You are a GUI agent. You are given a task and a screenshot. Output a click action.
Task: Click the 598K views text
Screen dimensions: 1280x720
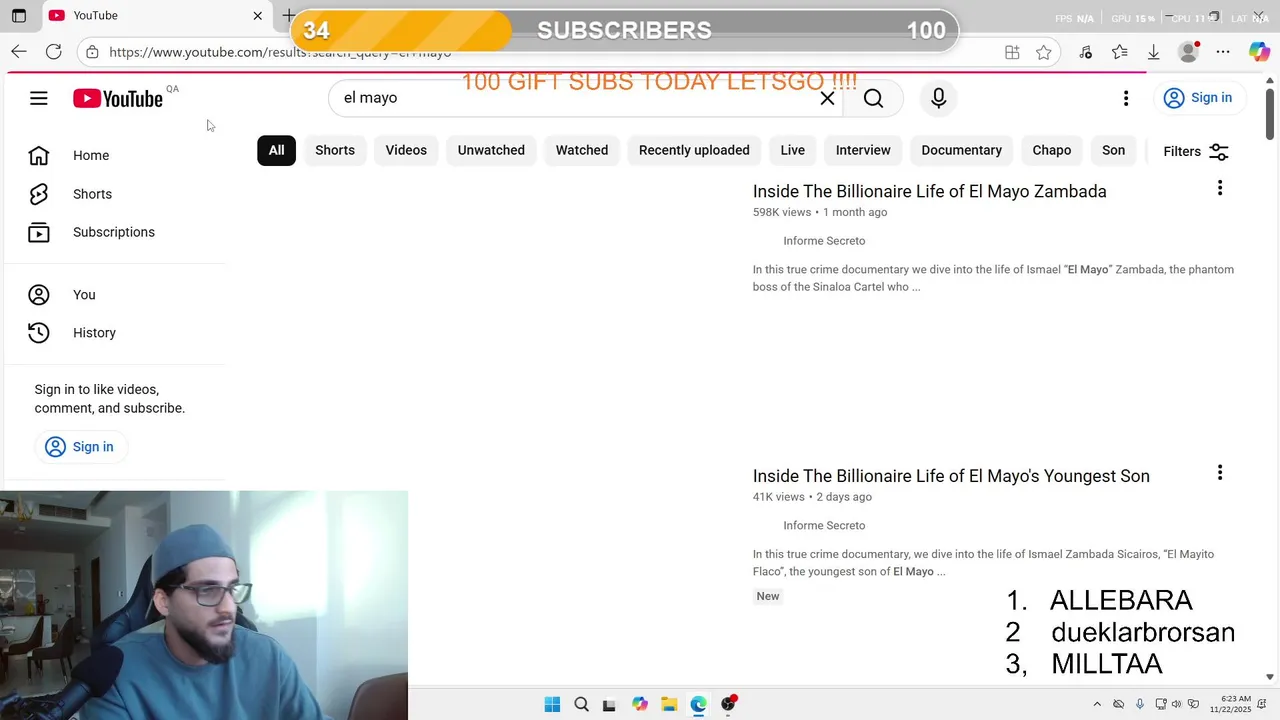782,212
